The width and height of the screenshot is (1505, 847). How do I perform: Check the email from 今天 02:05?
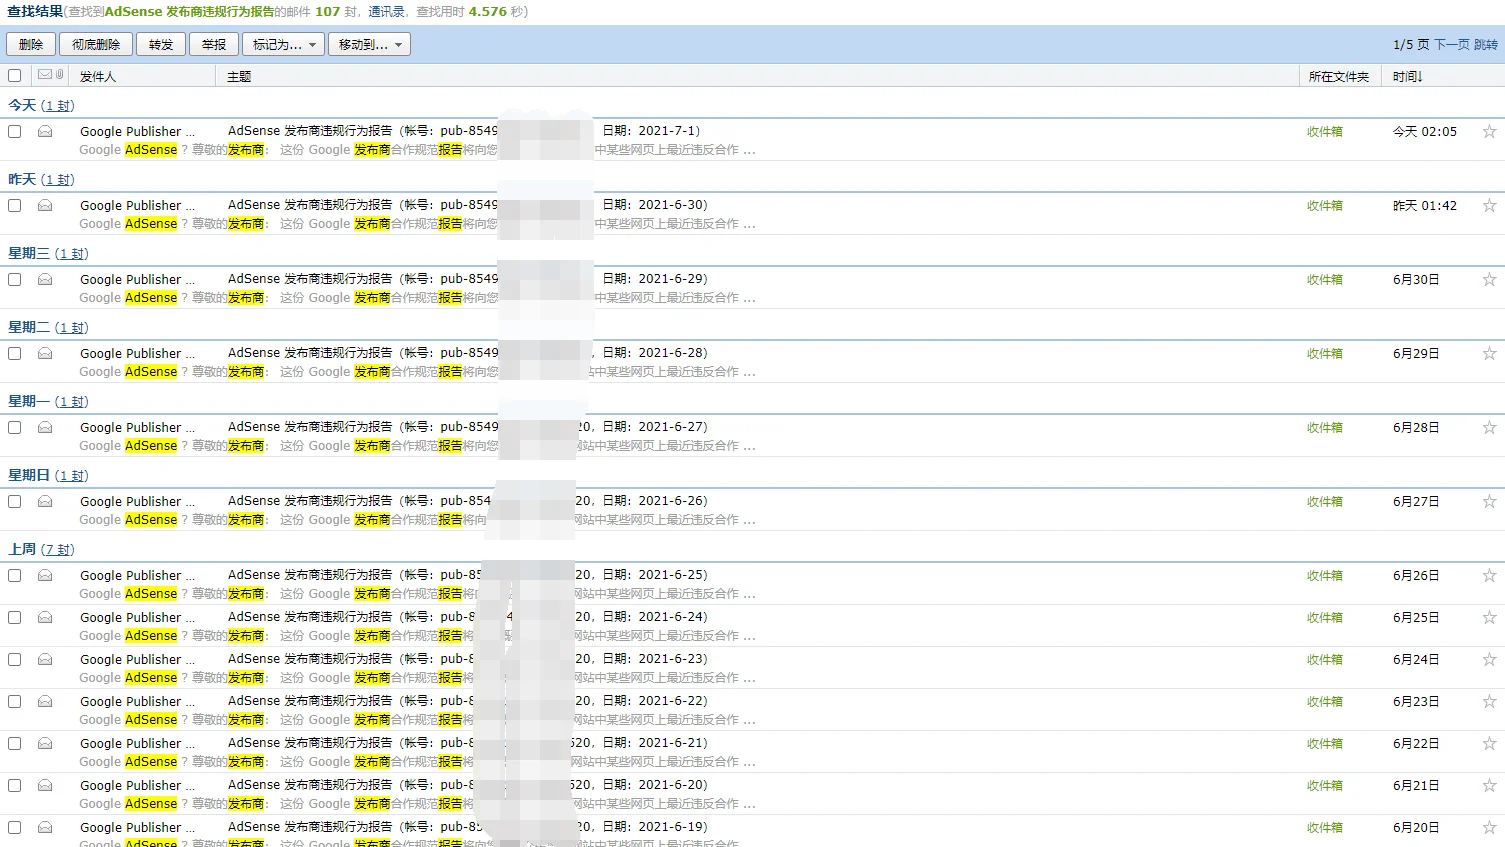click(14, 131)
